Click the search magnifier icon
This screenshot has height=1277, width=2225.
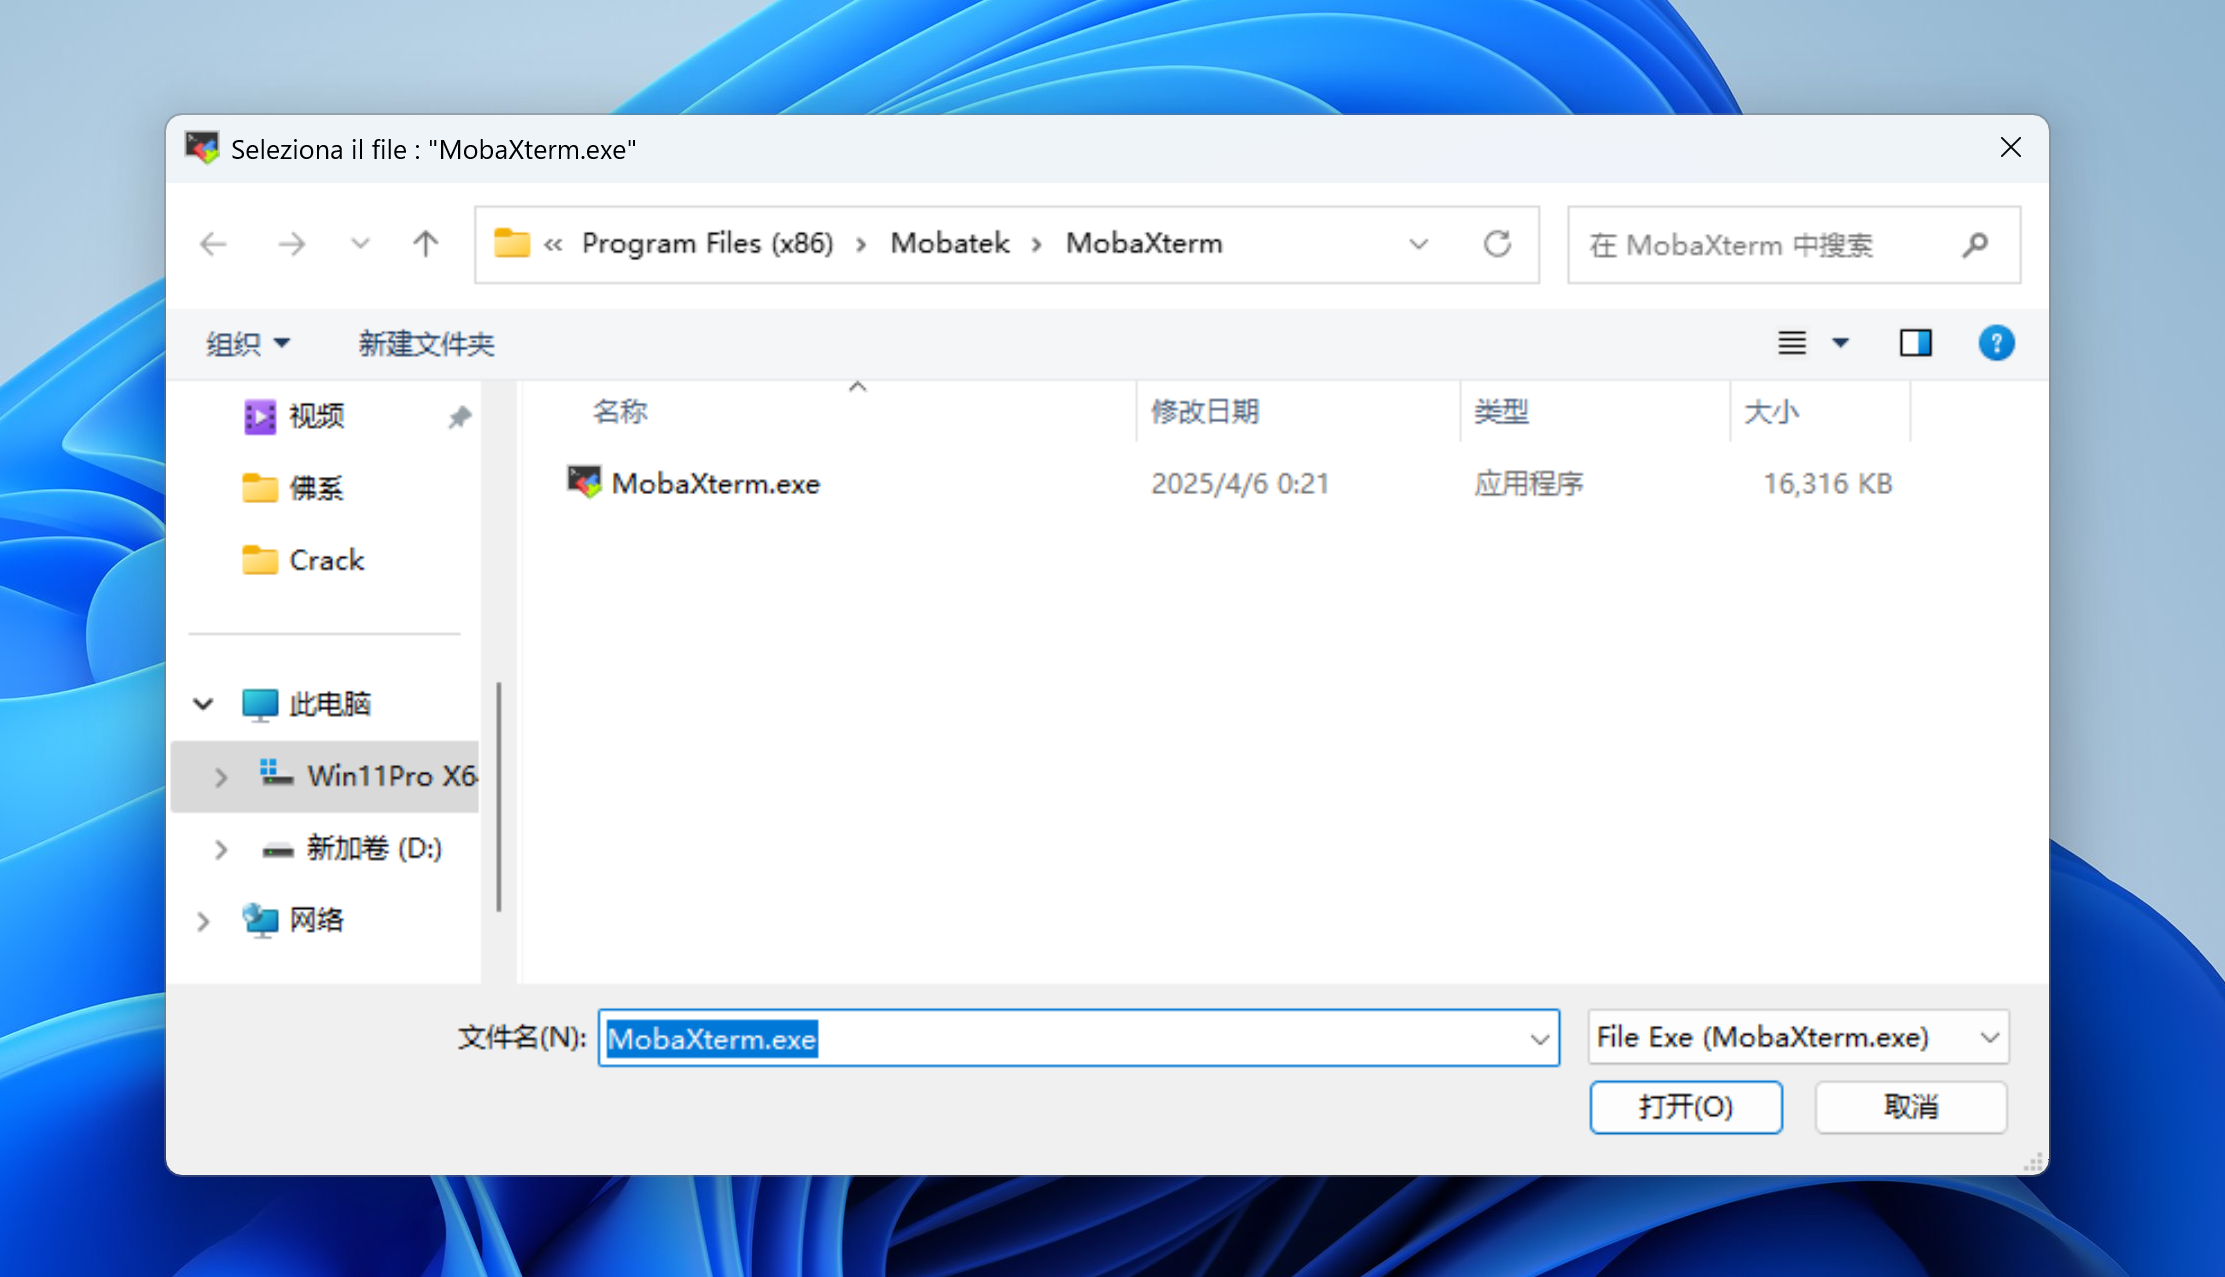click(1974, 245)
